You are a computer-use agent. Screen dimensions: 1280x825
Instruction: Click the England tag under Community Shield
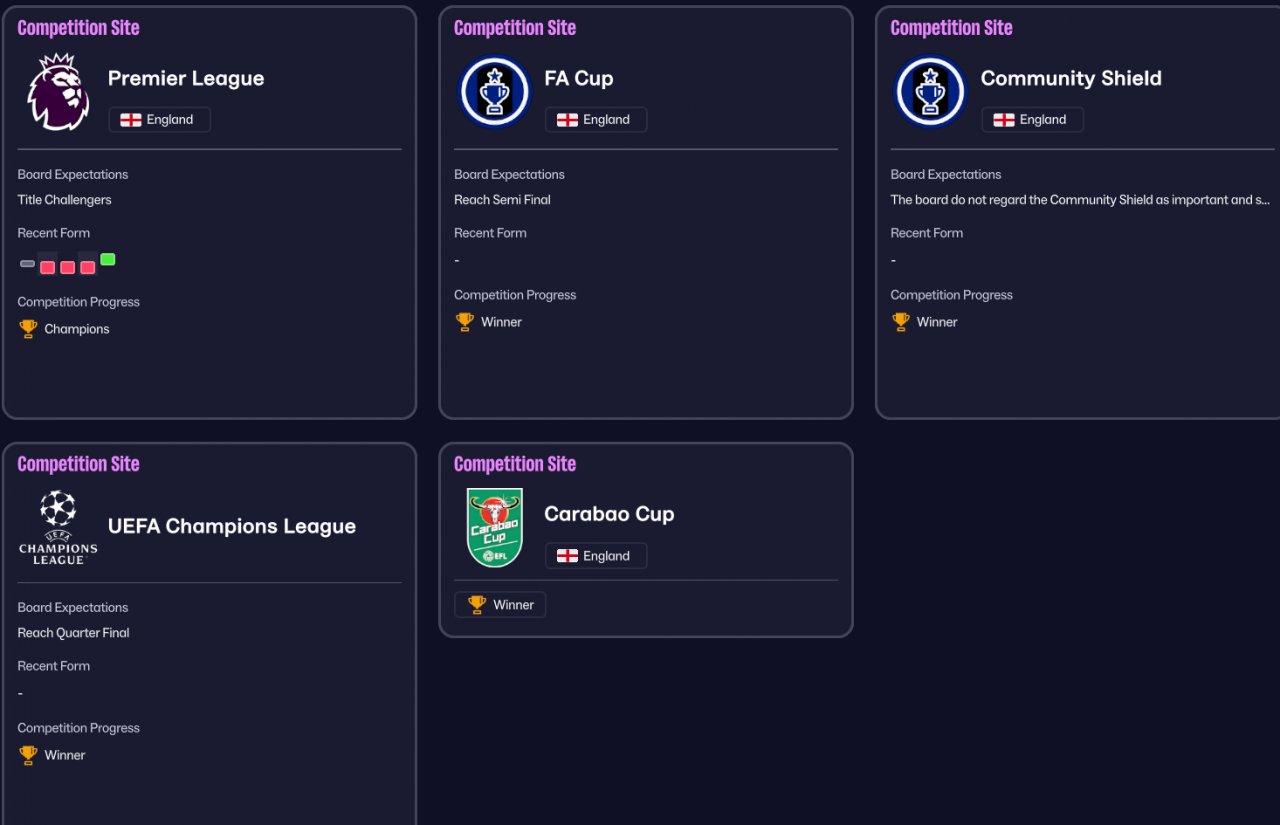click(x=1032, y=120)
